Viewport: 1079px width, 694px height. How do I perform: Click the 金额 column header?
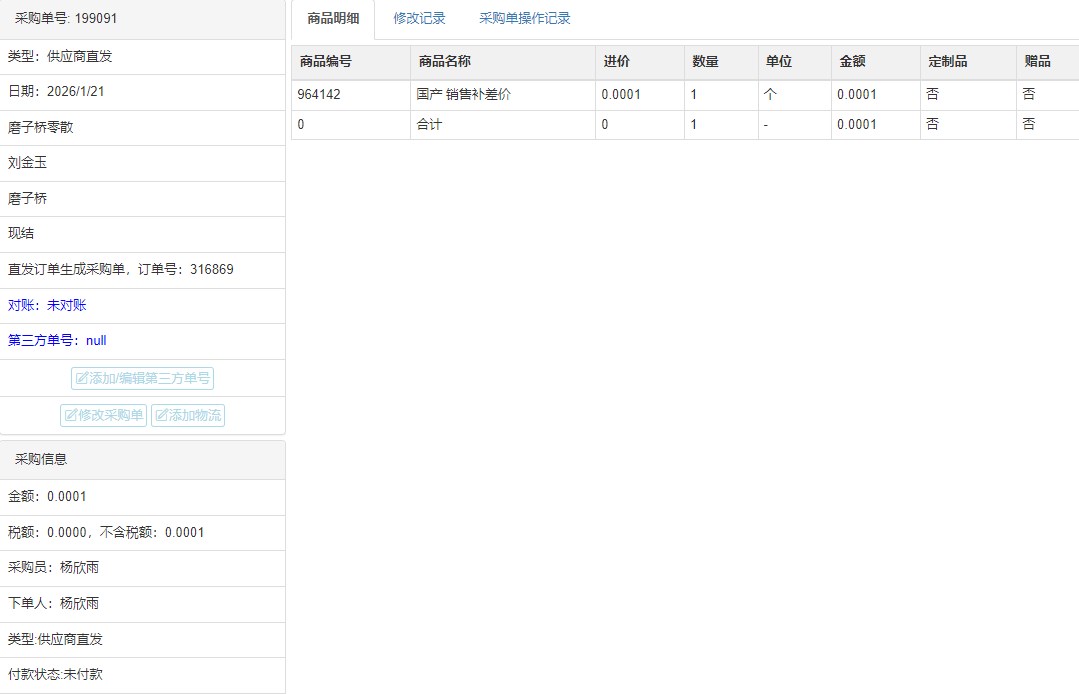pyautogui.click(x=852, y=62)
